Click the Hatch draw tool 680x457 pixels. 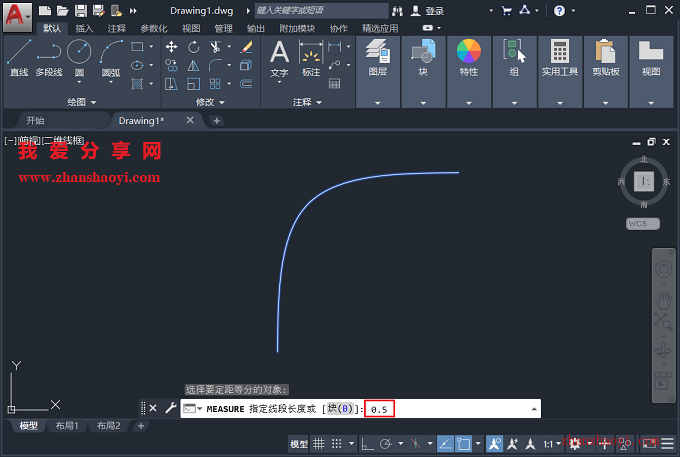(x=137, y=84)
